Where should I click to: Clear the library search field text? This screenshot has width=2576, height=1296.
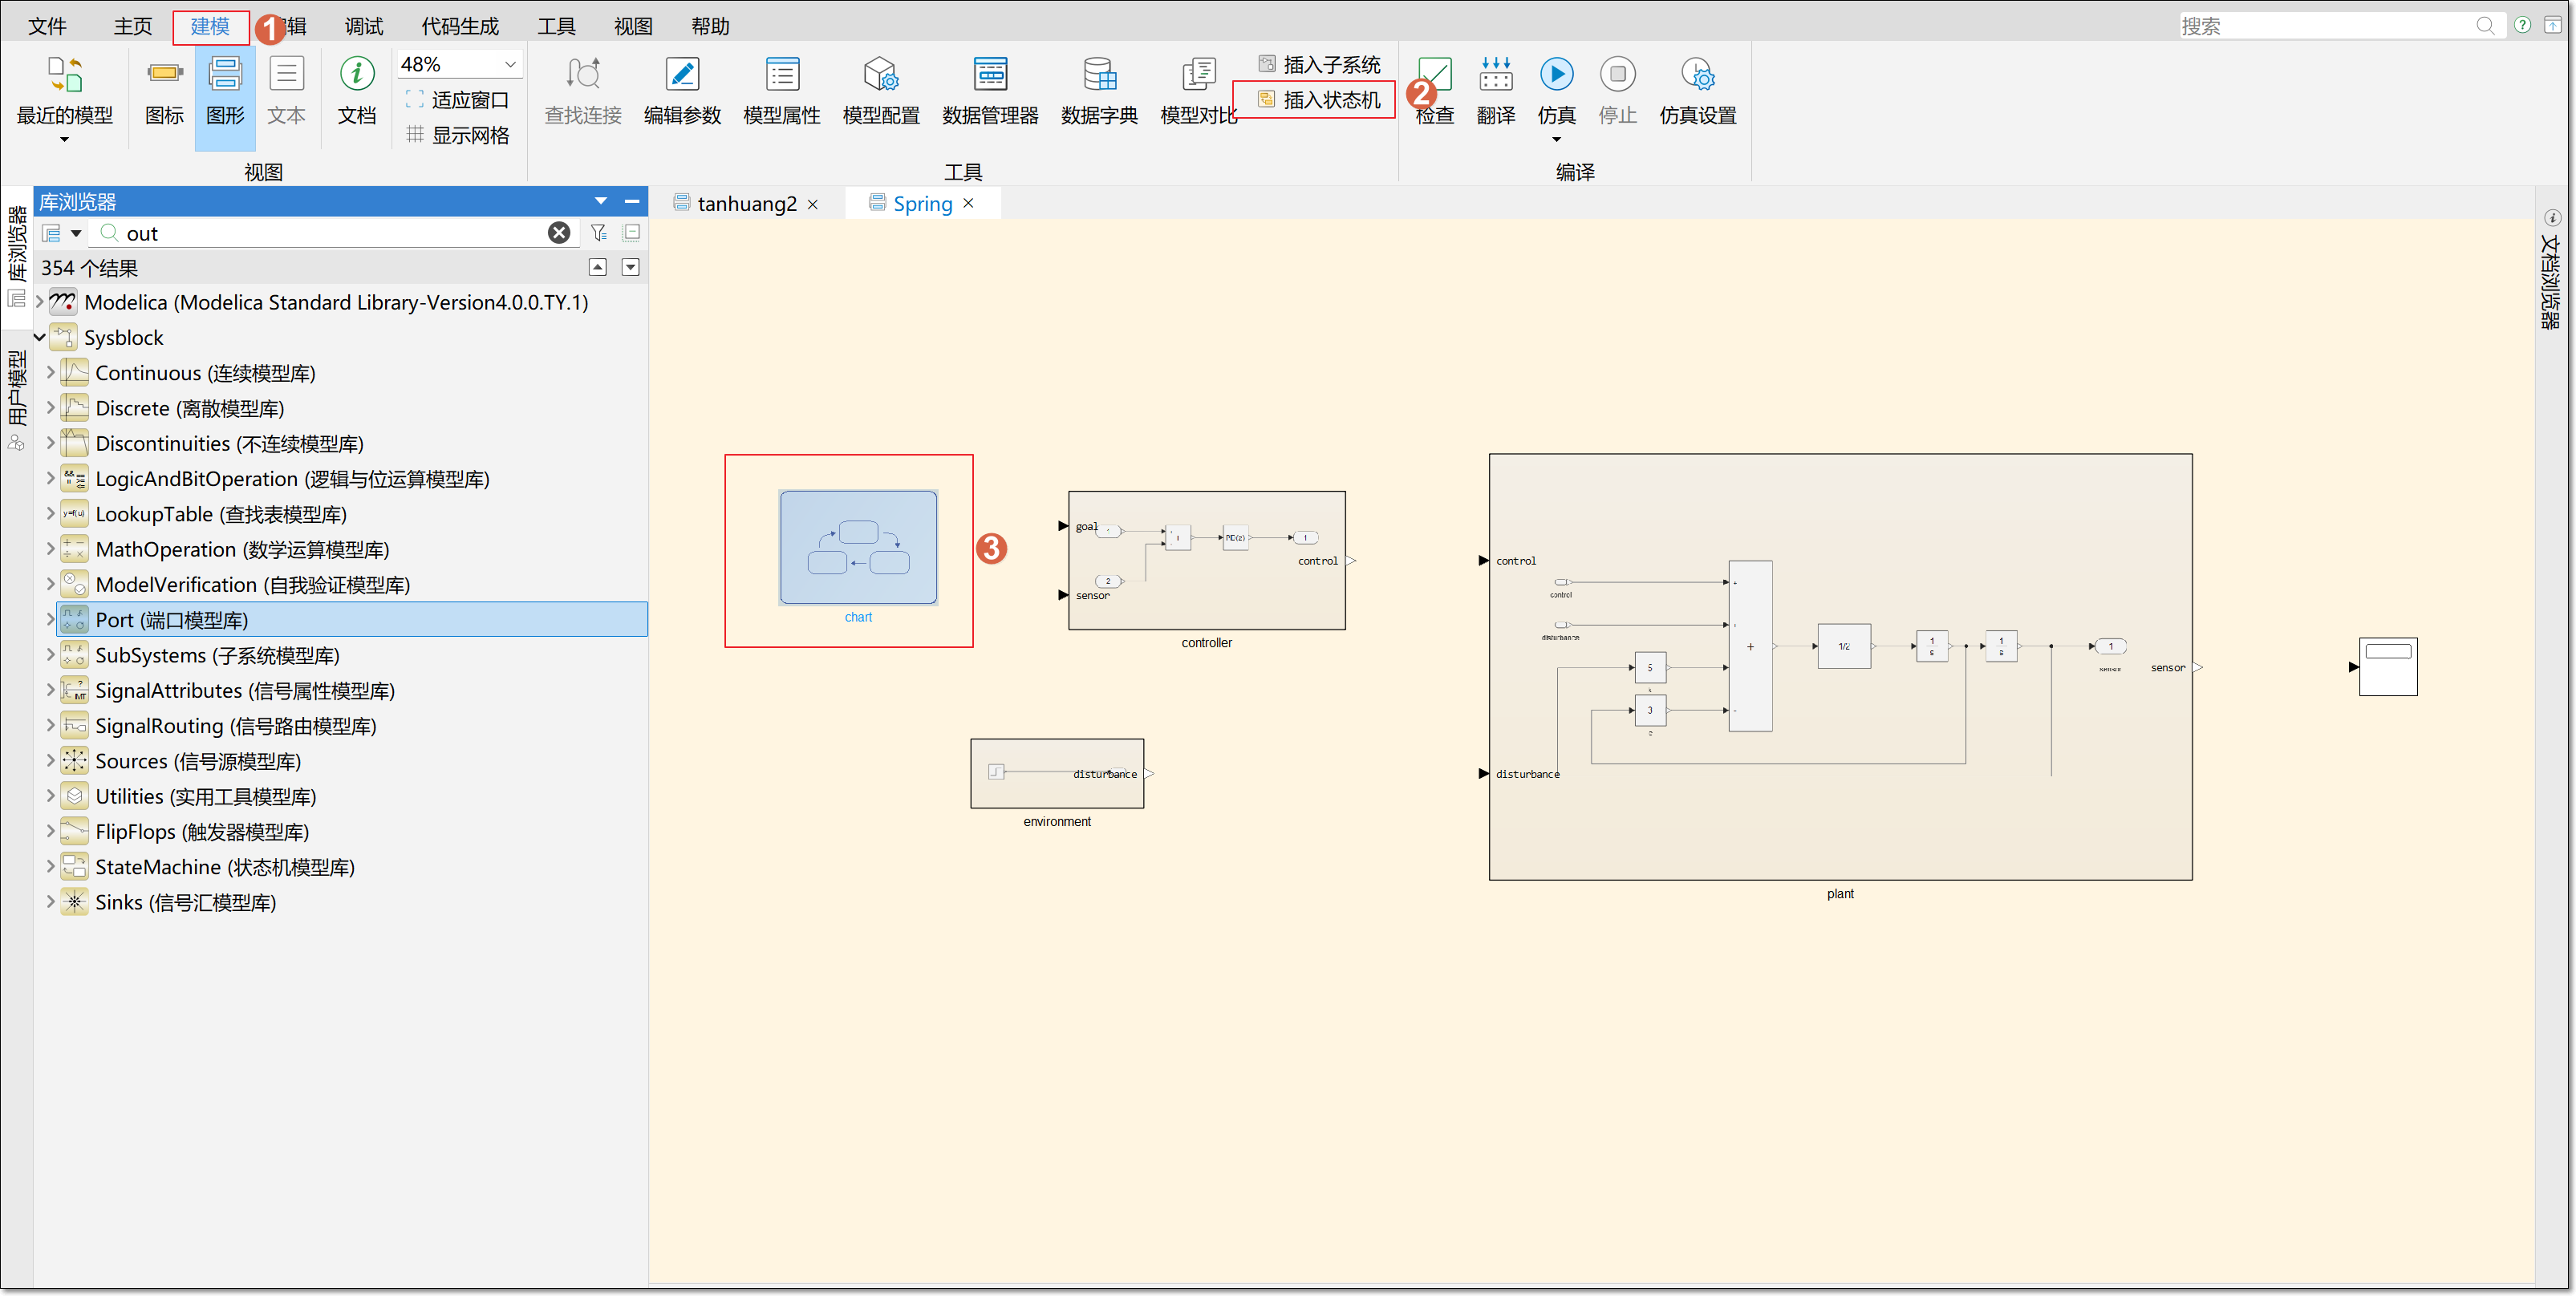(559, 233)
